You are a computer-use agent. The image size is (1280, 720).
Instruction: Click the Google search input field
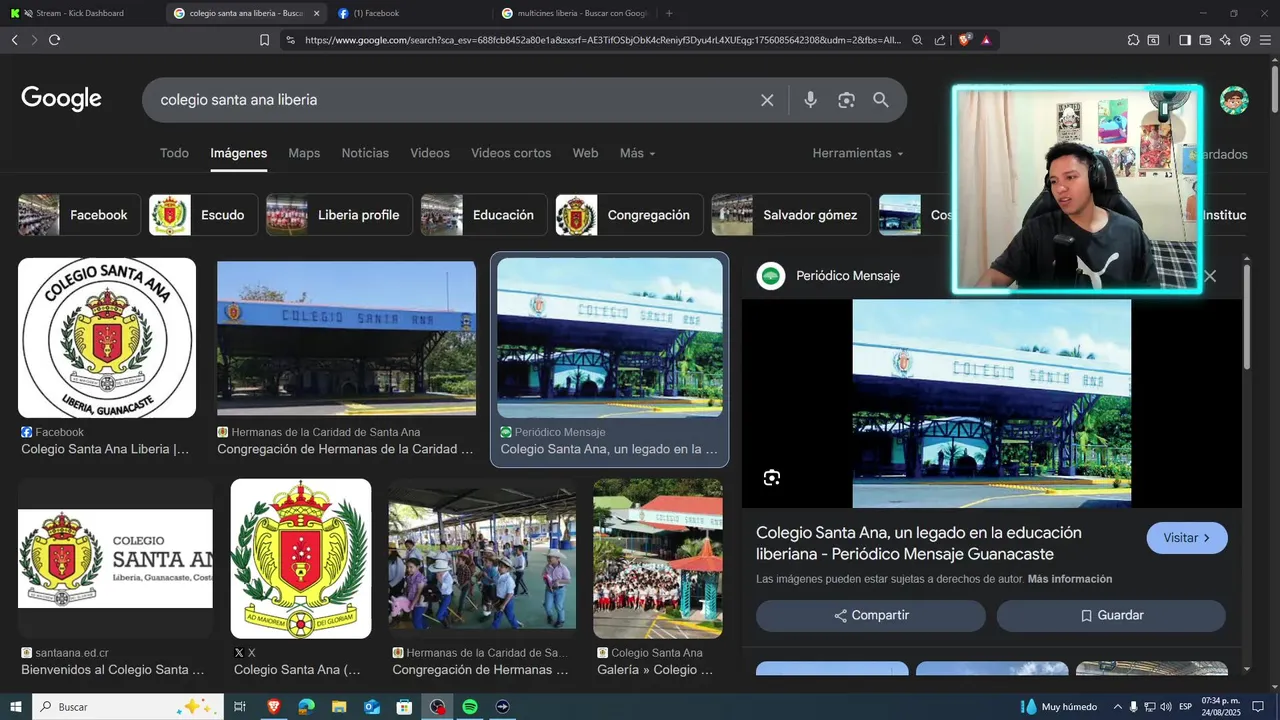[x=450, y=100]
